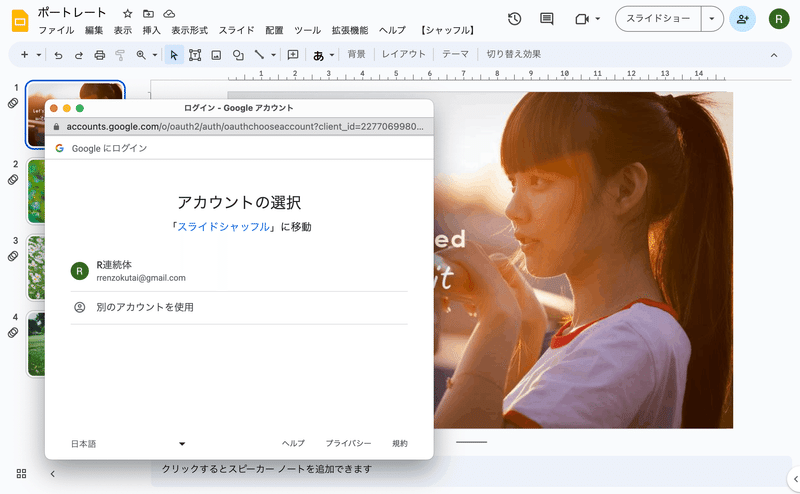The height and width of the screenshot is (494, 800).
Task: Open the share people icon button
Action: point(742,19)
